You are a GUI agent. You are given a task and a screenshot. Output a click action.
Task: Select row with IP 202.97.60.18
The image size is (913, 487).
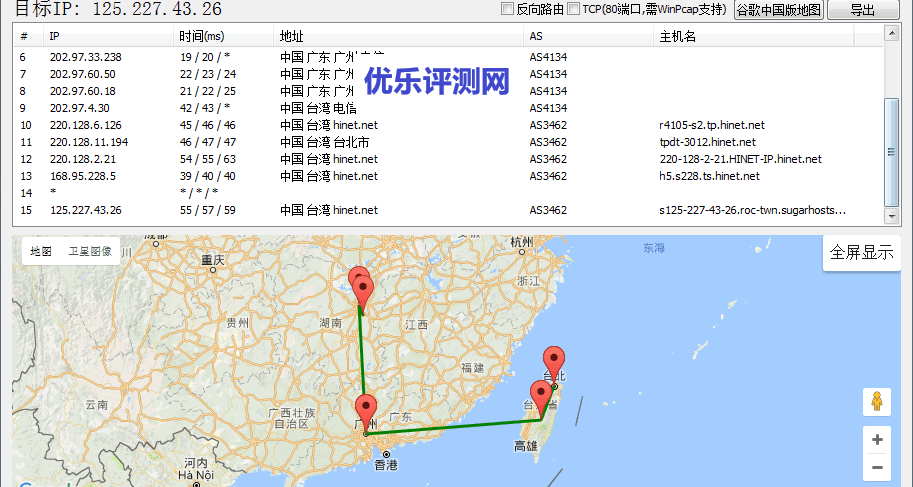(x=448, y=91)
